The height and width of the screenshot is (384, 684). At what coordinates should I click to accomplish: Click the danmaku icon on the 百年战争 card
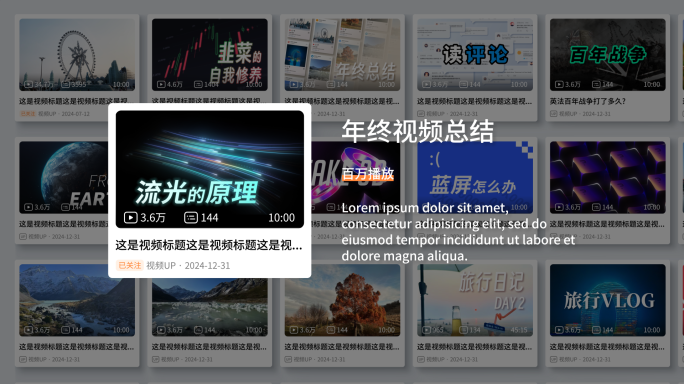pos(596,84)
